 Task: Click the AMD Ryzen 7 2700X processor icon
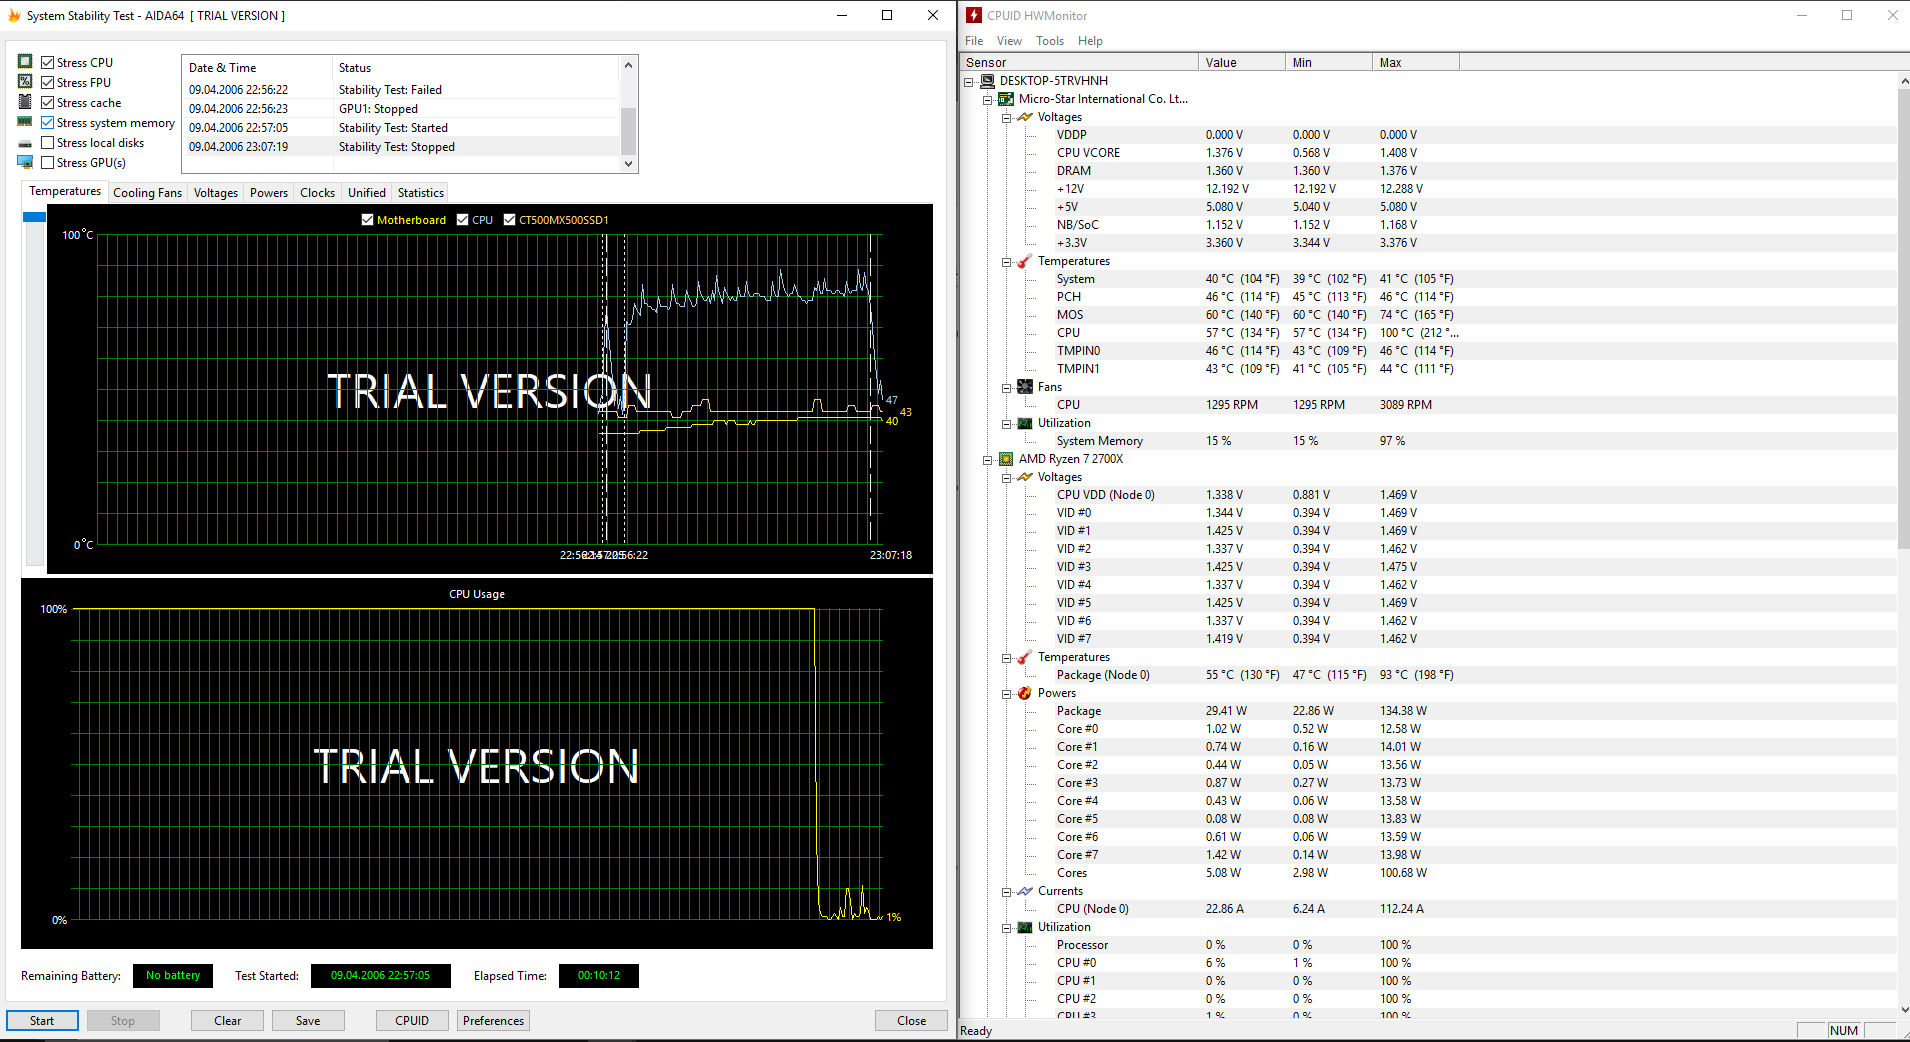pyautogui.click(x=1006, y=459)
